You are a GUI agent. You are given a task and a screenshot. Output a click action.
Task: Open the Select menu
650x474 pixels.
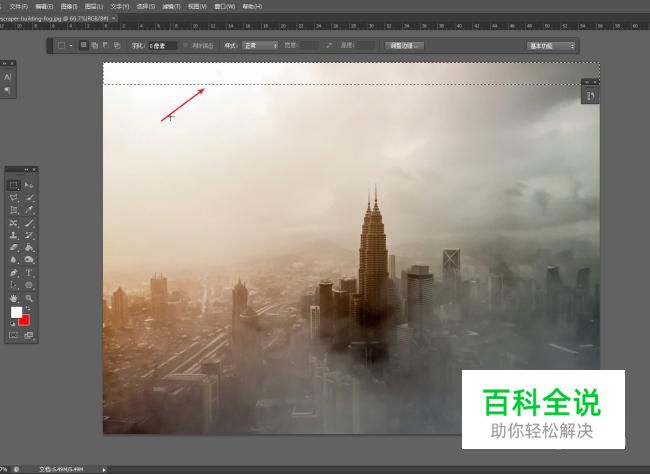[x=146, y=6]
